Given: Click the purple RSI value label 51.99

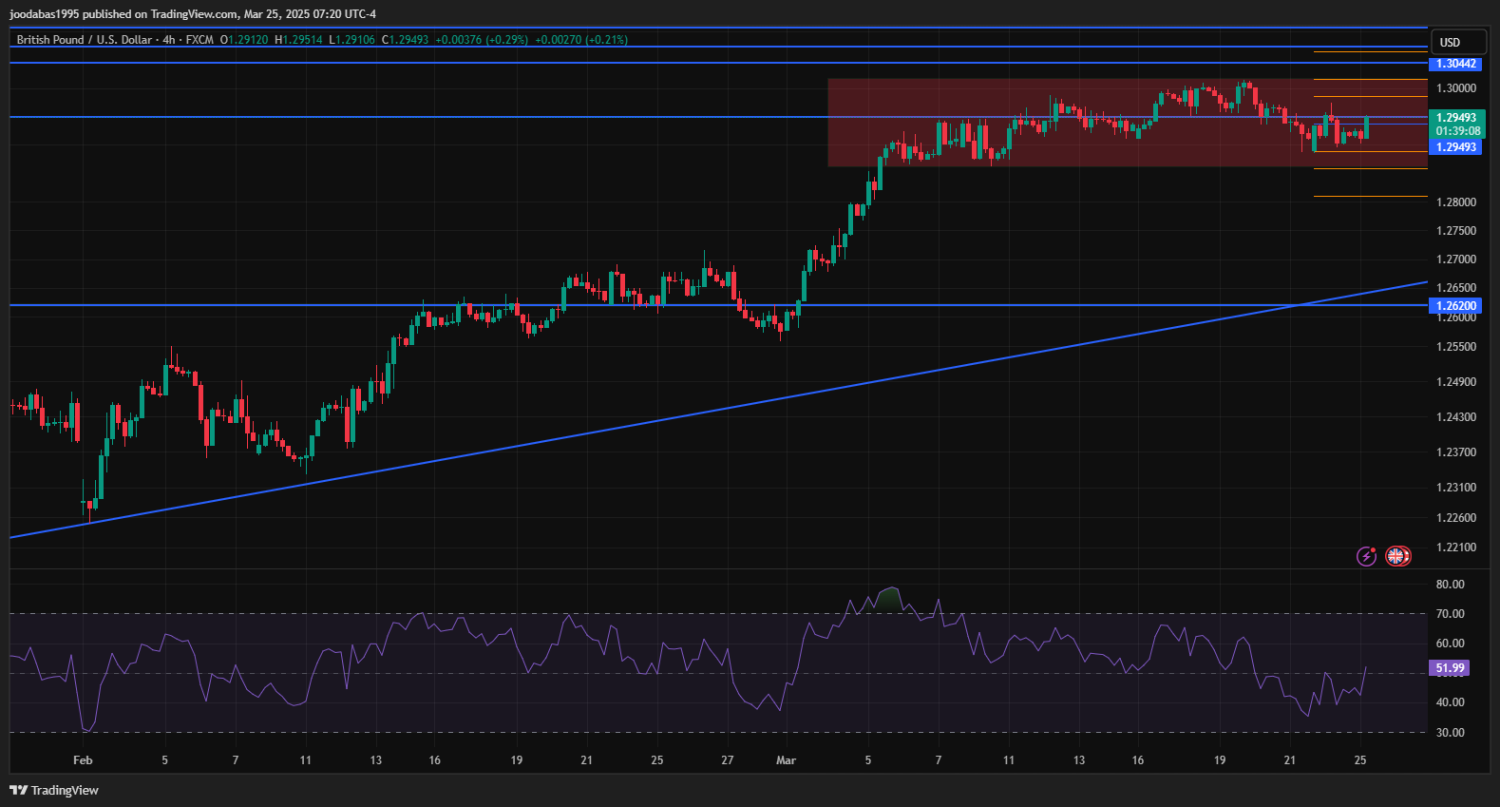Looking at the screenshot, I should tap(1449, 668).
